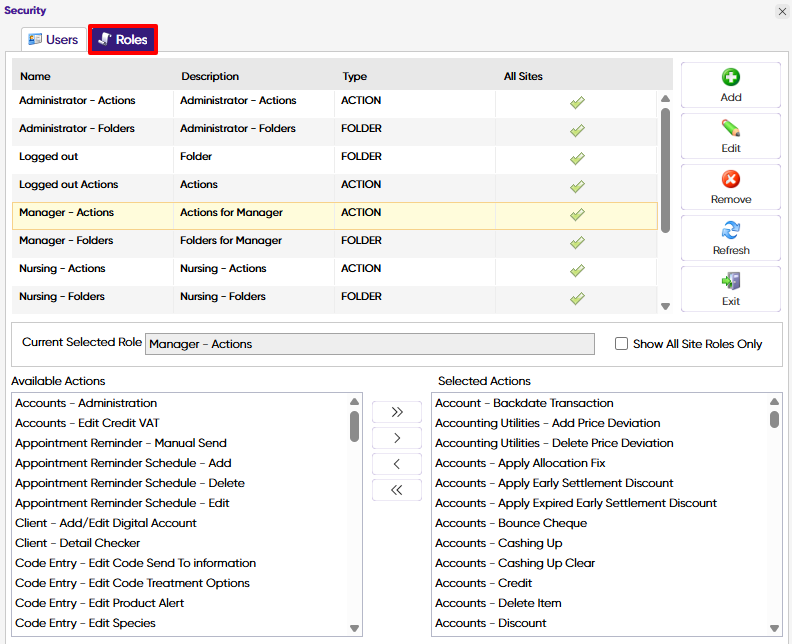Select Accounts - Delete Item action
This screenshot has width=792, height=644.
coord(498,603)
